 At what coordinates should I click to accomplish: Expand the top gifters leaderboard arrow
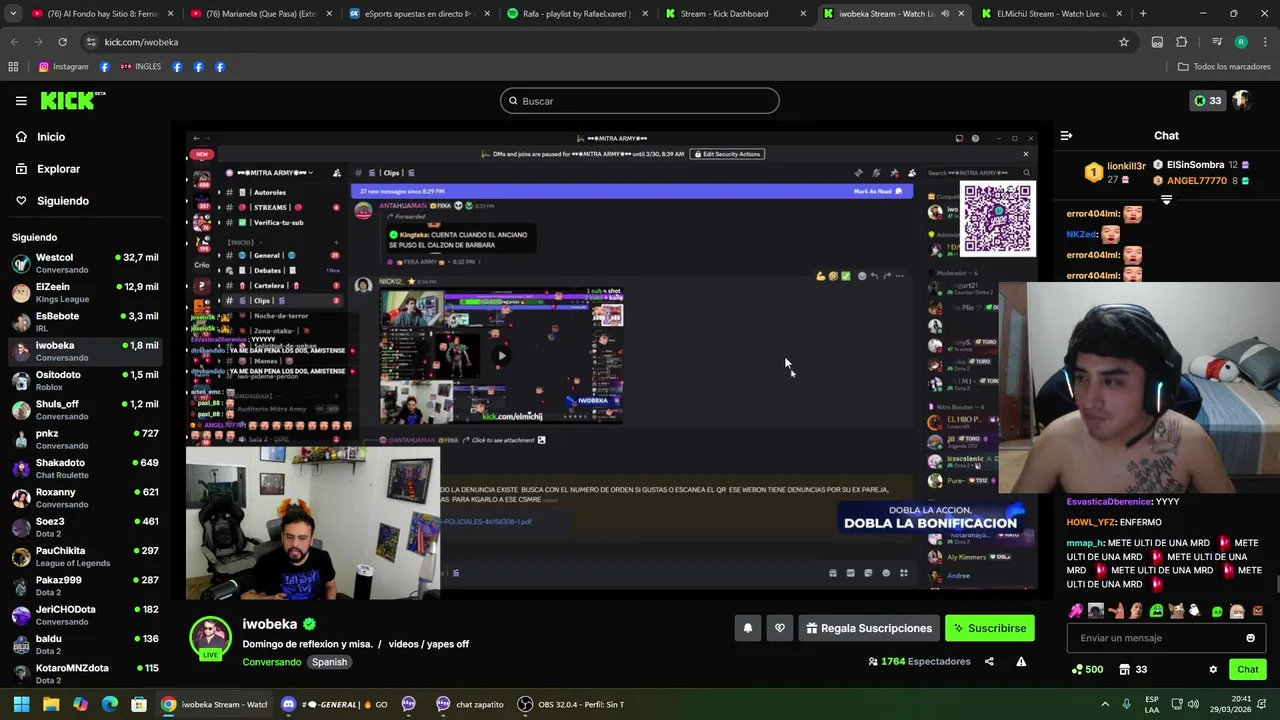1166,200
